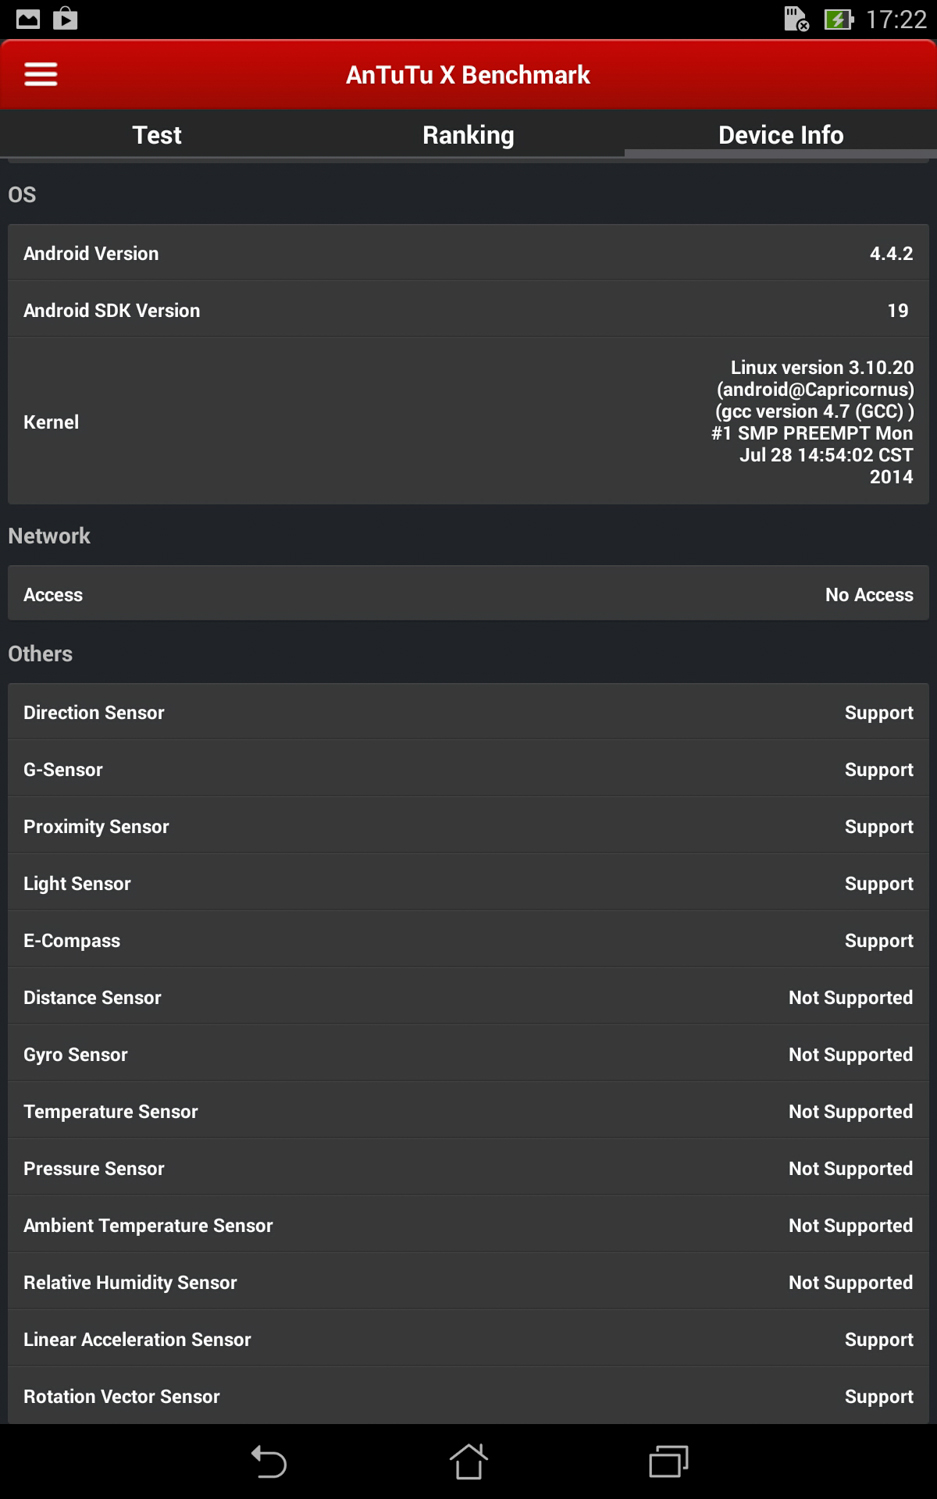Tap the network Access row

click(x=468, y=594)
